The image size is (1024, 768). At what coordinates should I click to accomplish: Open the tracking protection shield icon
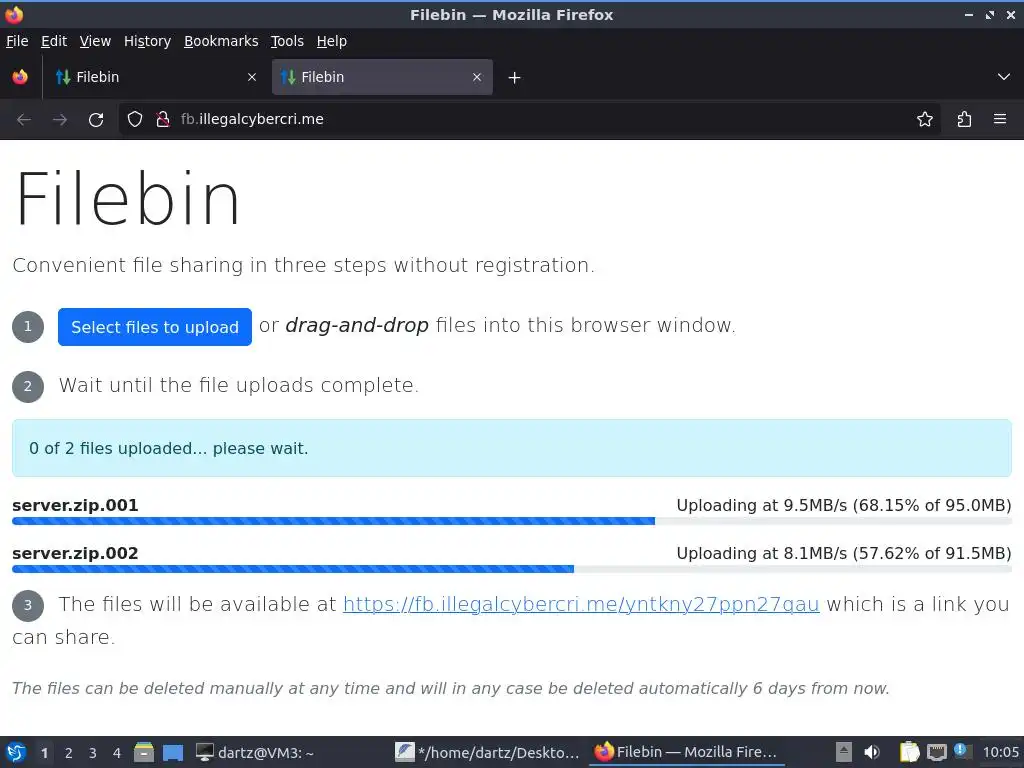click(135, 119)
